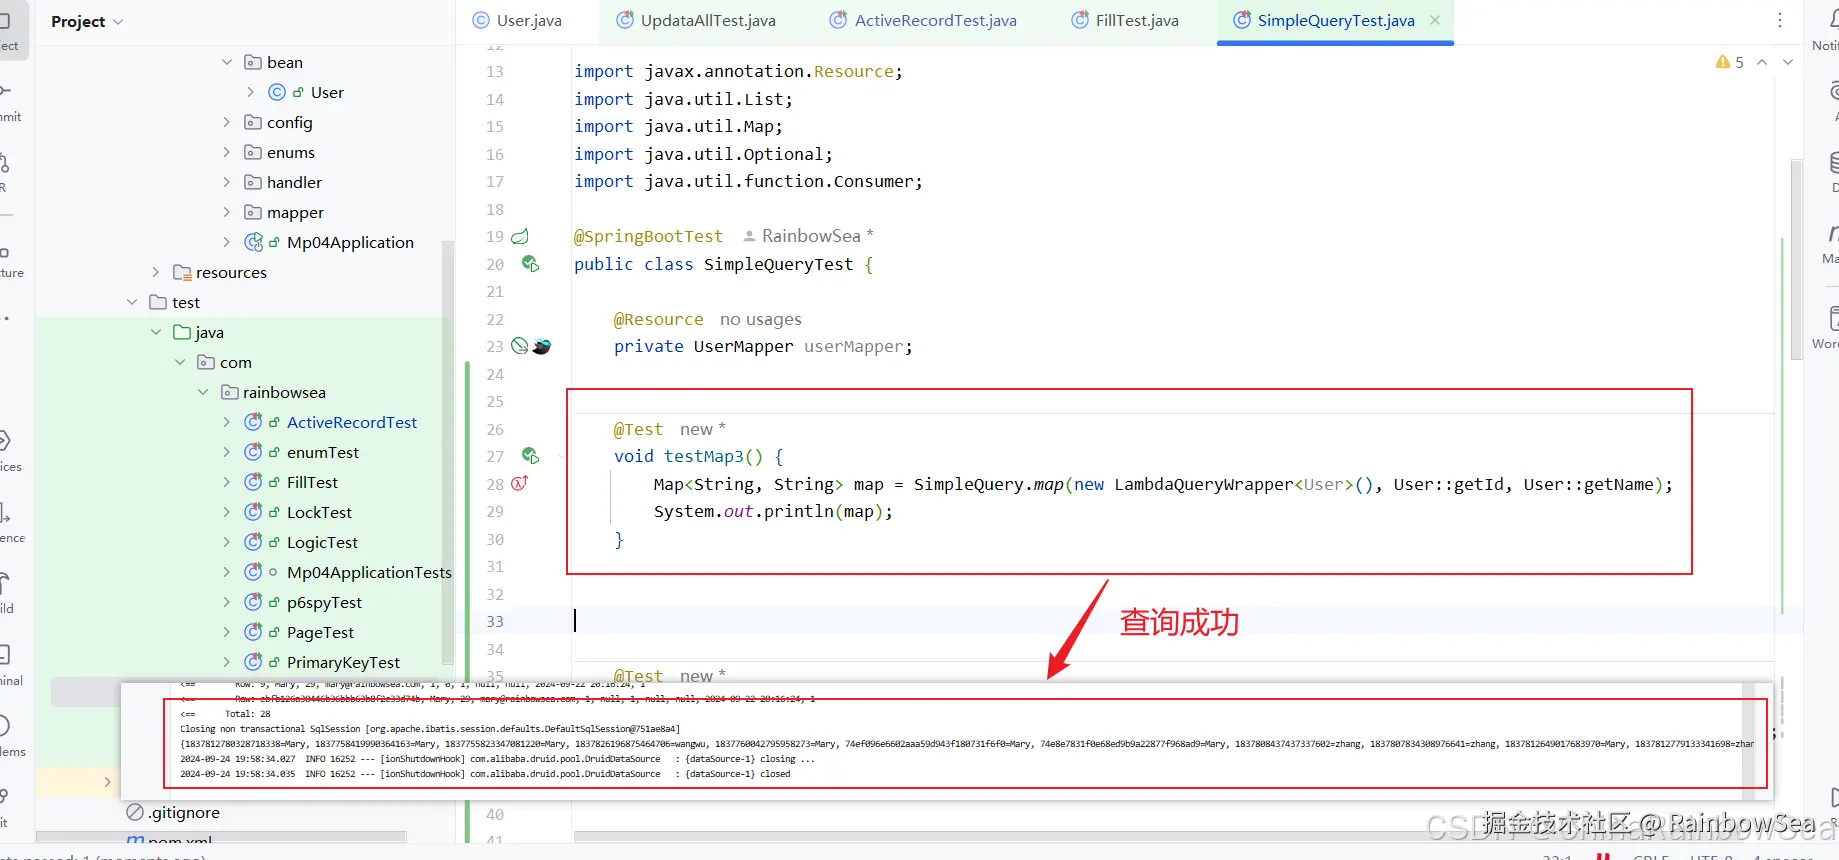Image resolution: width=1839 pixels, height=860 pixels.
Task: Open the editor tabs more options menu
Action: (1780, 20)
